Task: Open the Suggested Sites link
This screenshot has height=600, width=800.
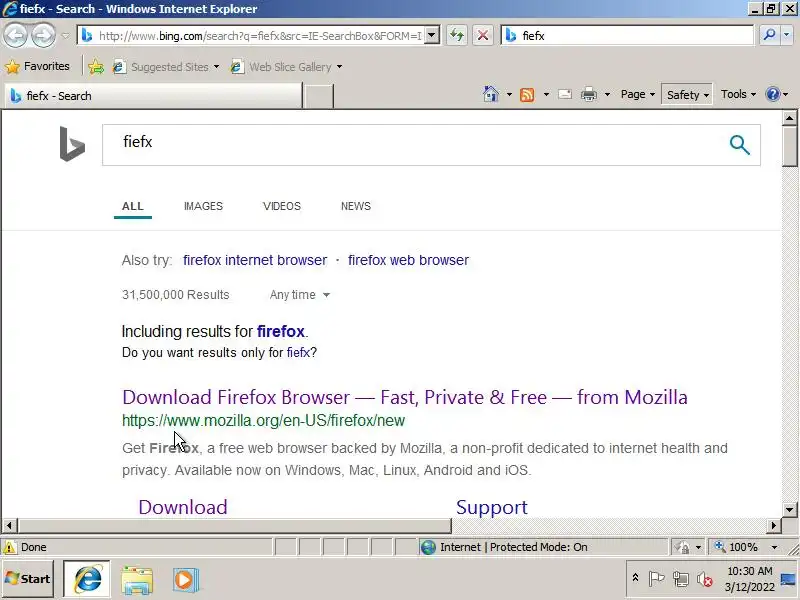Action: coord(166,67)
